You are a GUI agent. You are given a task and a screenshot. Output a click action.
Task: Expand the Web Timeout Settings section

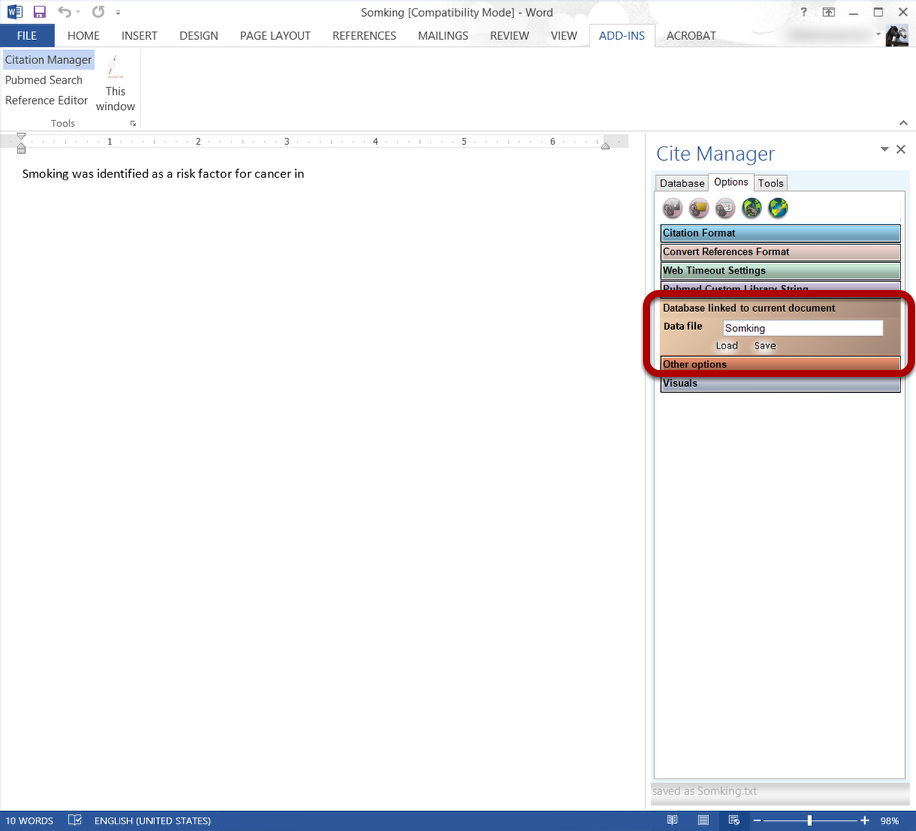780,271
